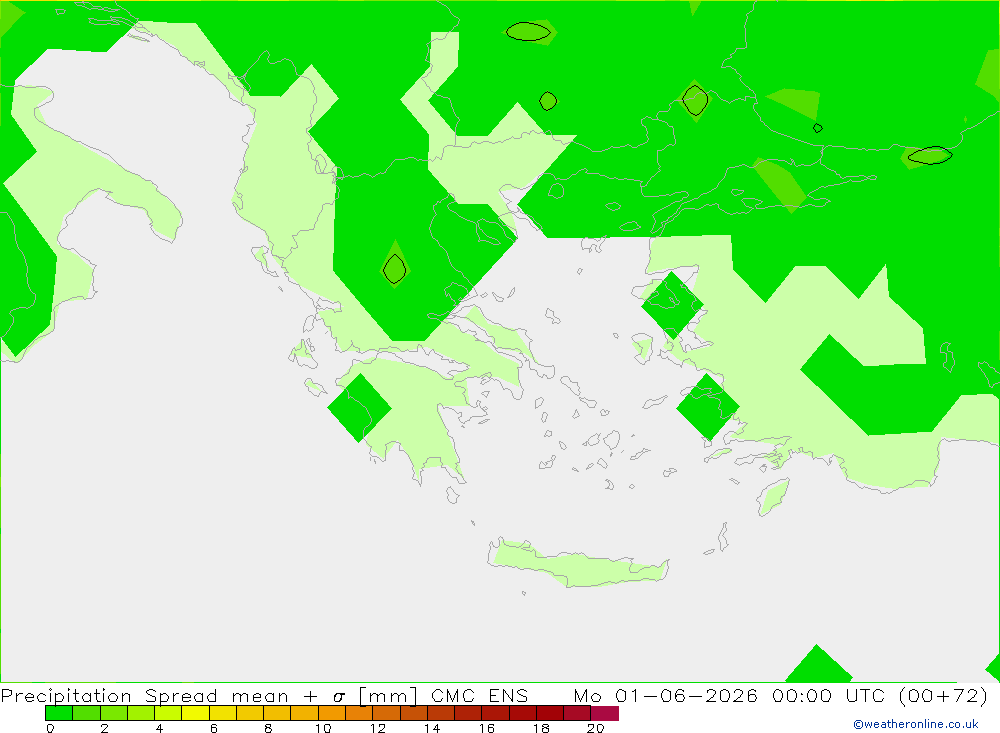This screenshot has width=1000, height=733.
Task: Click the legend scale label "4"
Action: point(159,728)
